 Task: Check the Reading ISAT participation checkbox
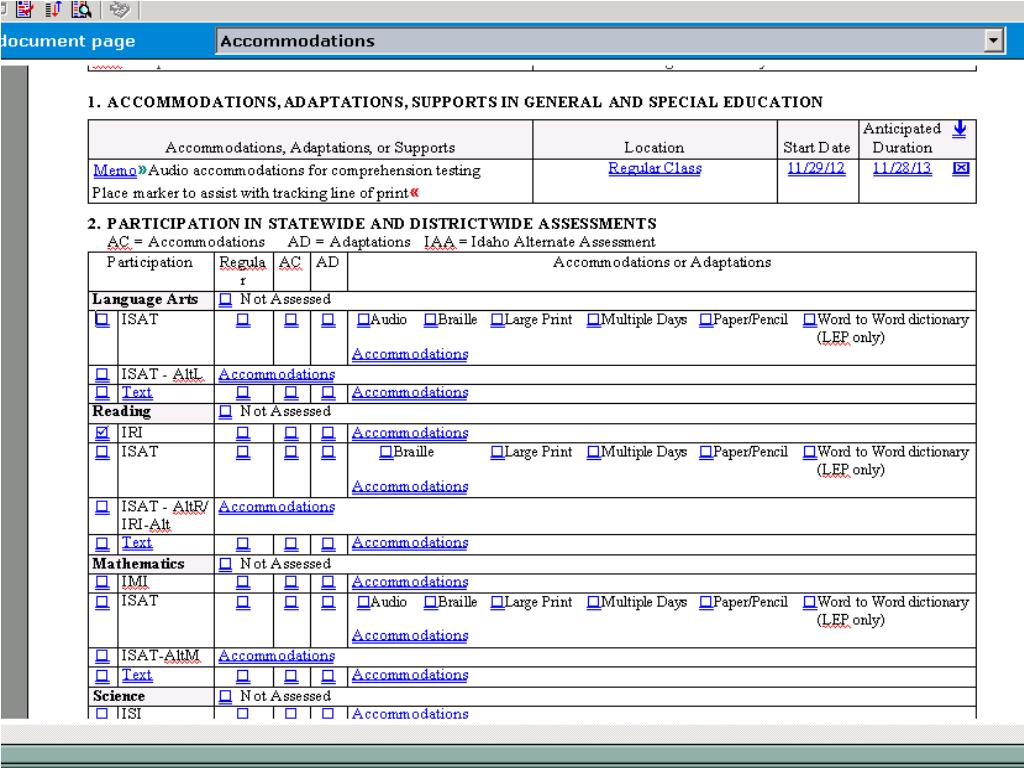click(x=103, y=453)
